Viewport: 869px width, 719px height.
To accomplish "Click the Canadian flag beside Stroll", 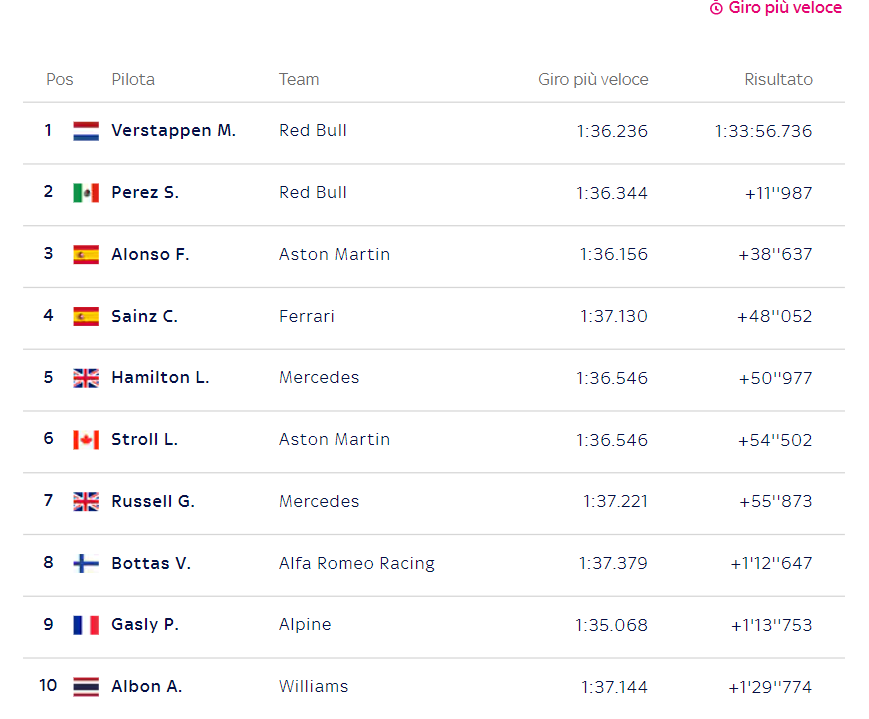I will click(x=86, y=440).
